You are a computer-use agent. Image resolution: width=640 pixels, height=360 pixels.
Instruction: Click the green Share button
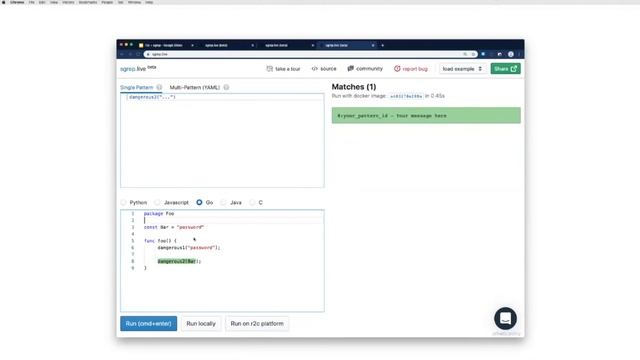click(505, 69)
